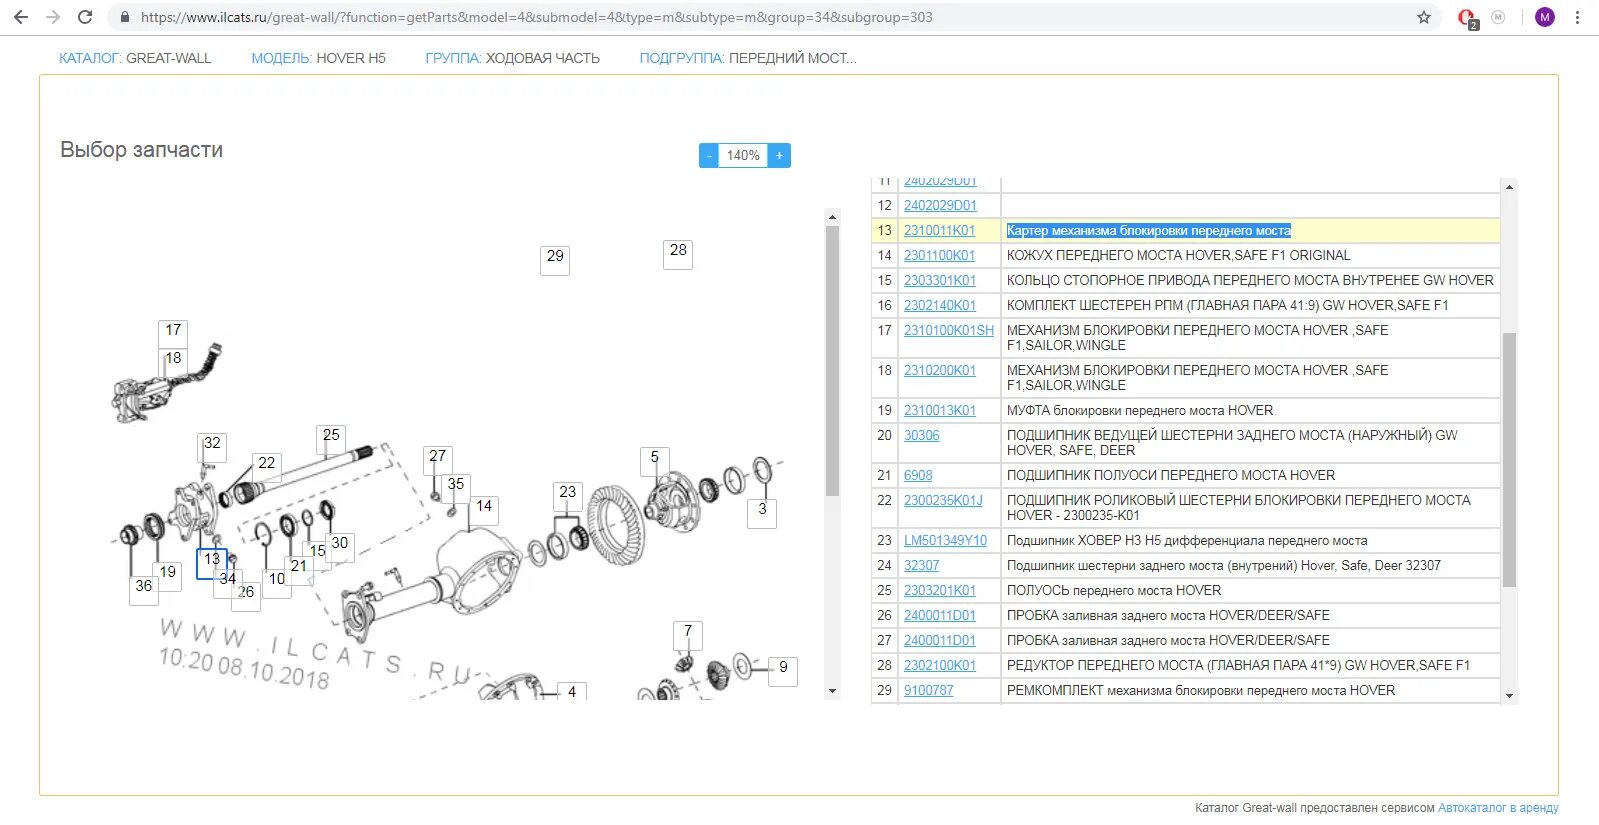
Task: Open the purple M profile avatar
Action: tap(1545, 17)
